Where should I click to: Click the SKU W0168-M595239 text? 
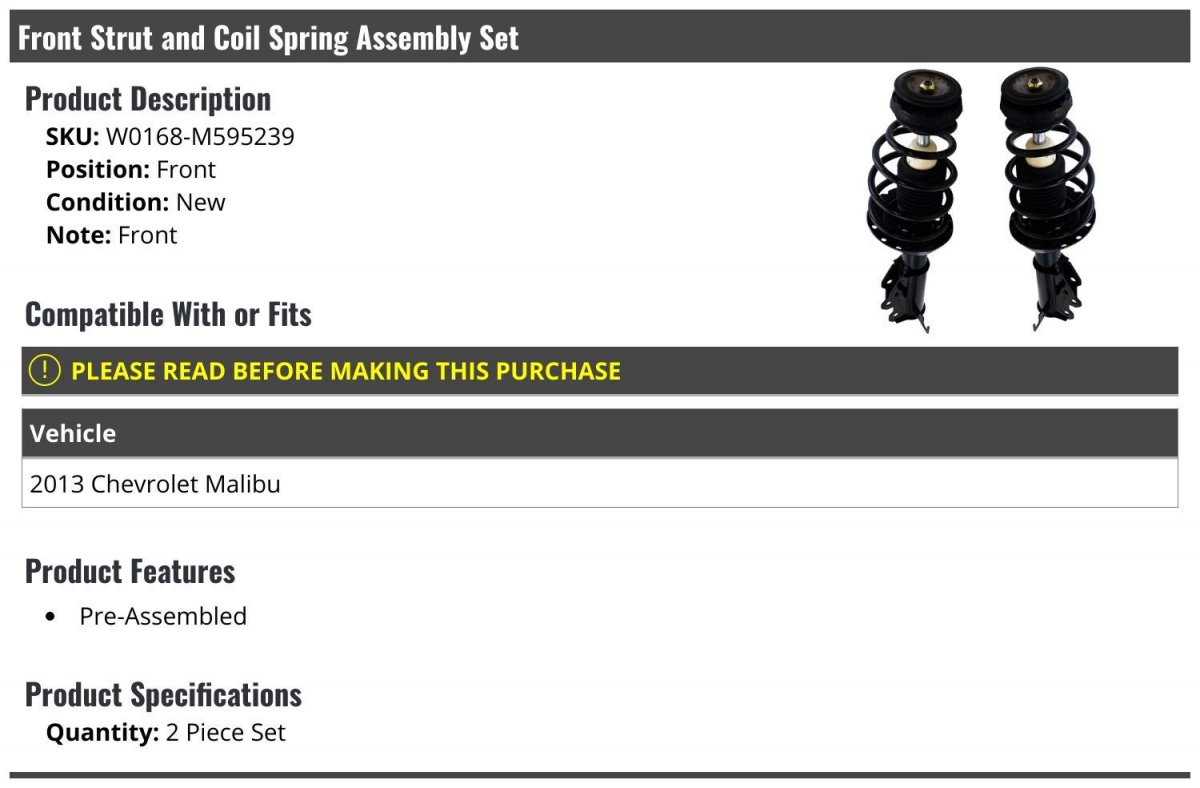click(170, 136)
